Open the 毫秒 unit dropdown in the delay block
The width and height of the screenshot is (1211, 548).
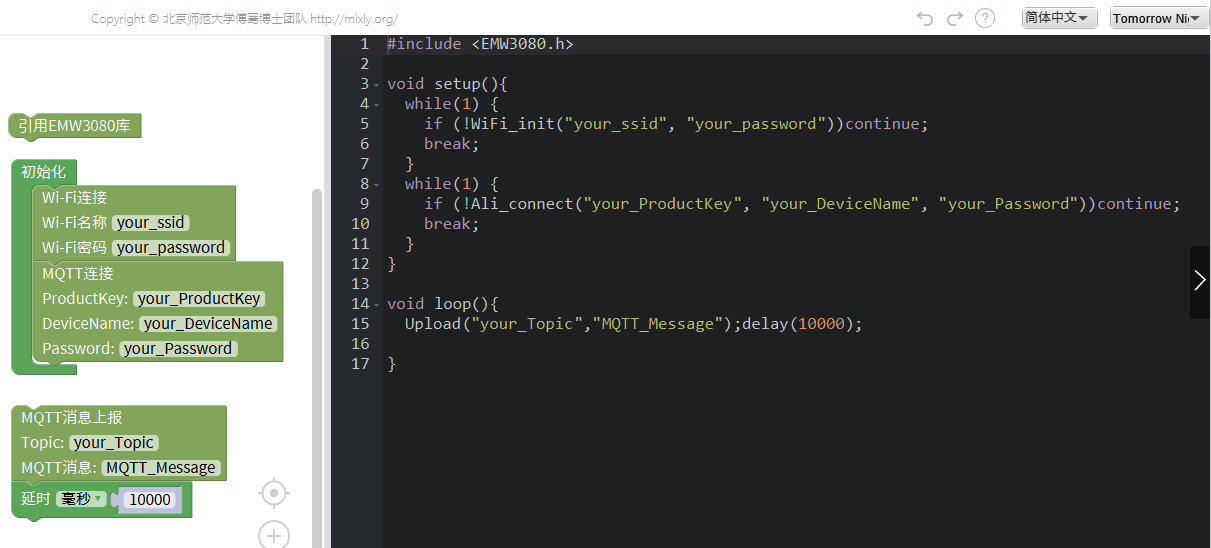click(x=81, y=499)
